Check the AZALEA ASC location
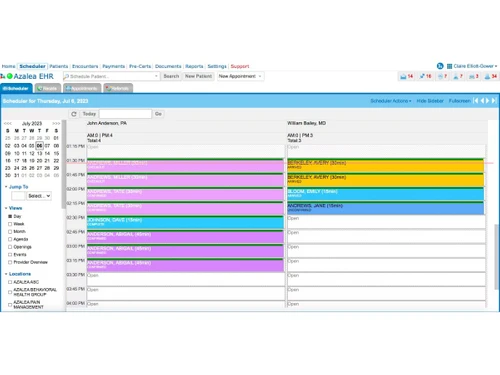 [x=10, y=282]
